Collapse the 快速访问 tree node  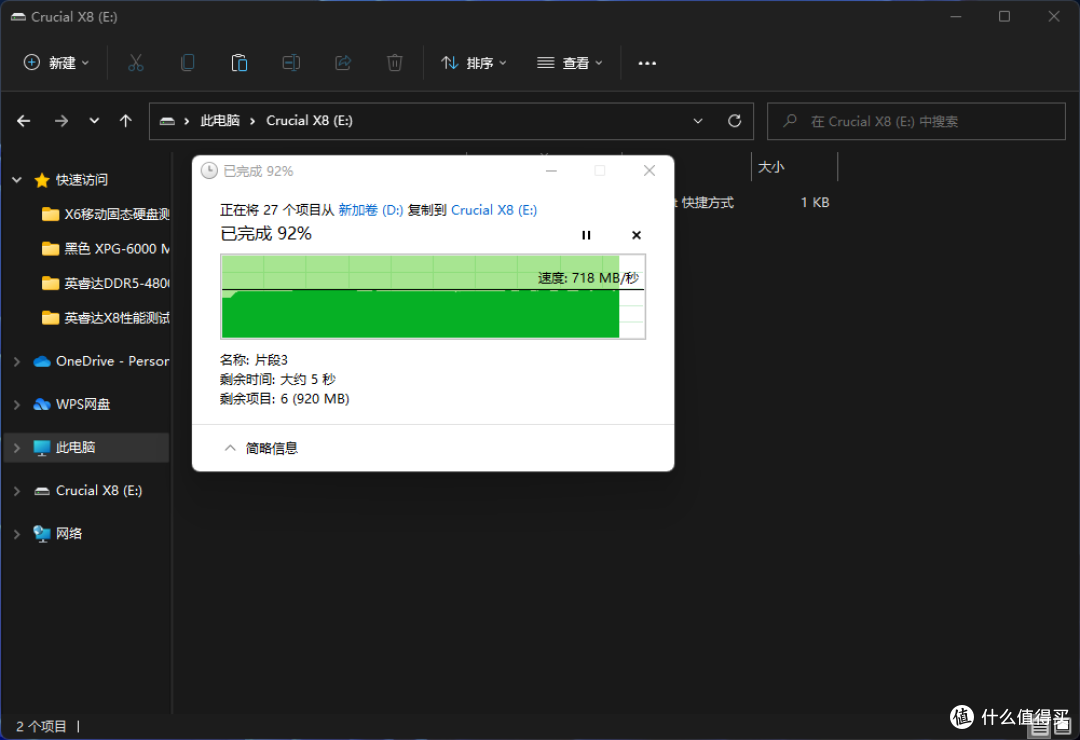click(x=17, y=180)
